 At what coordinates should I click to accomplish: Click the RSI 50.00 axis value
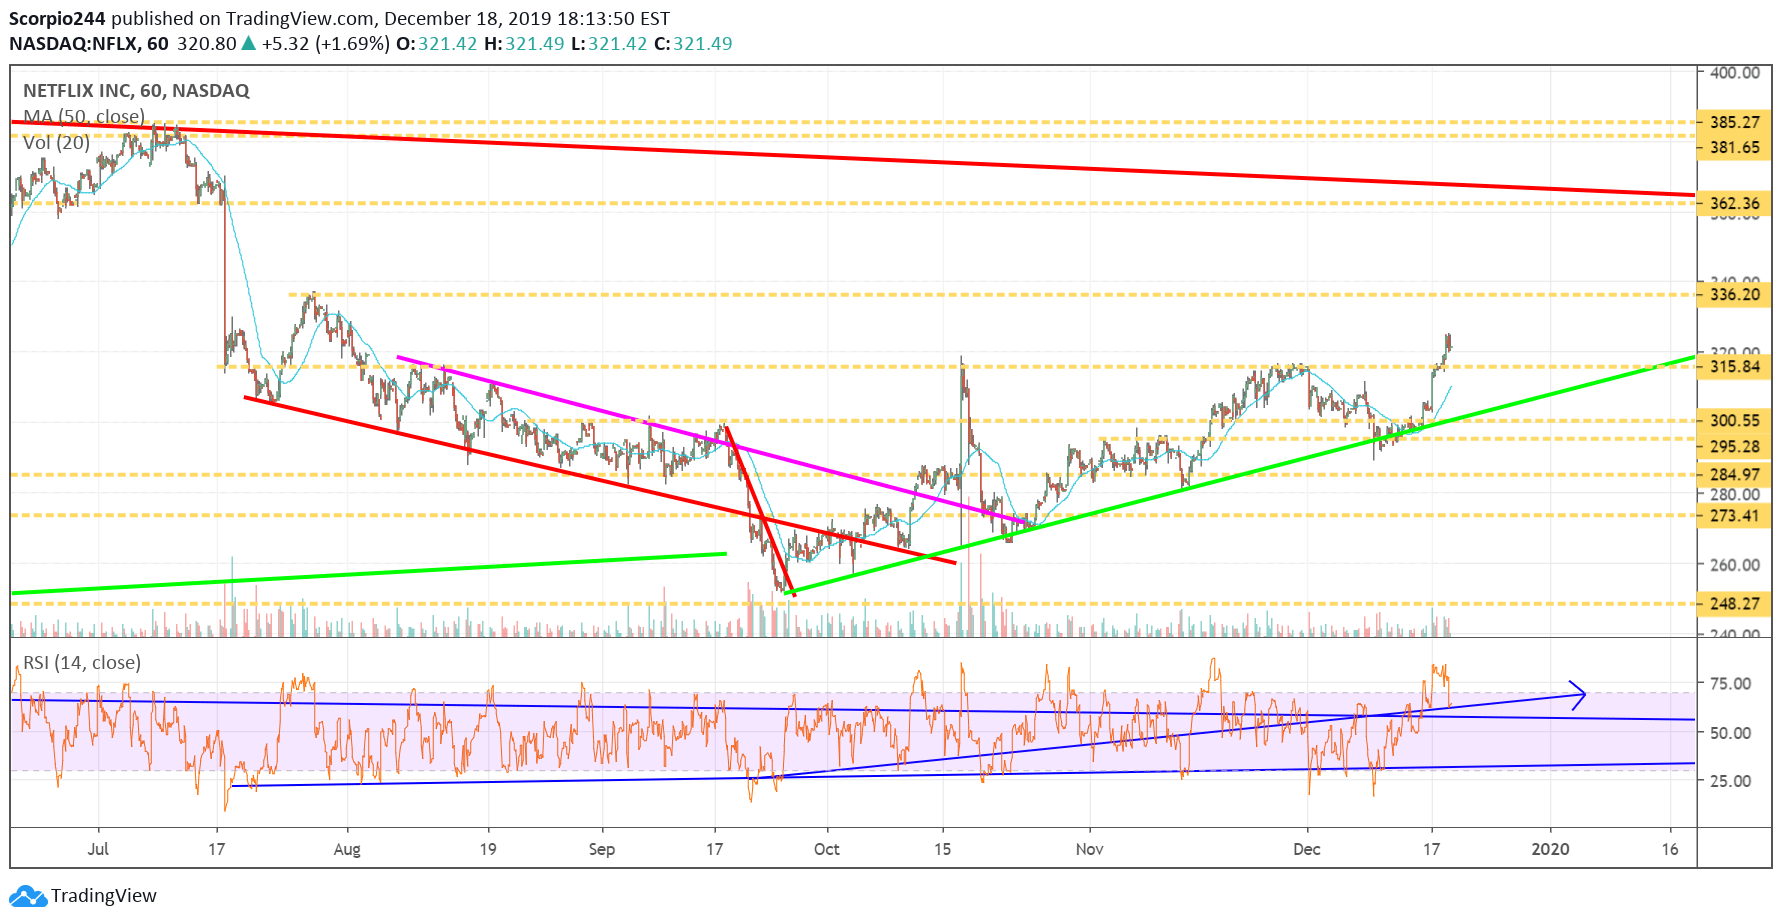tap(1730, 732)
